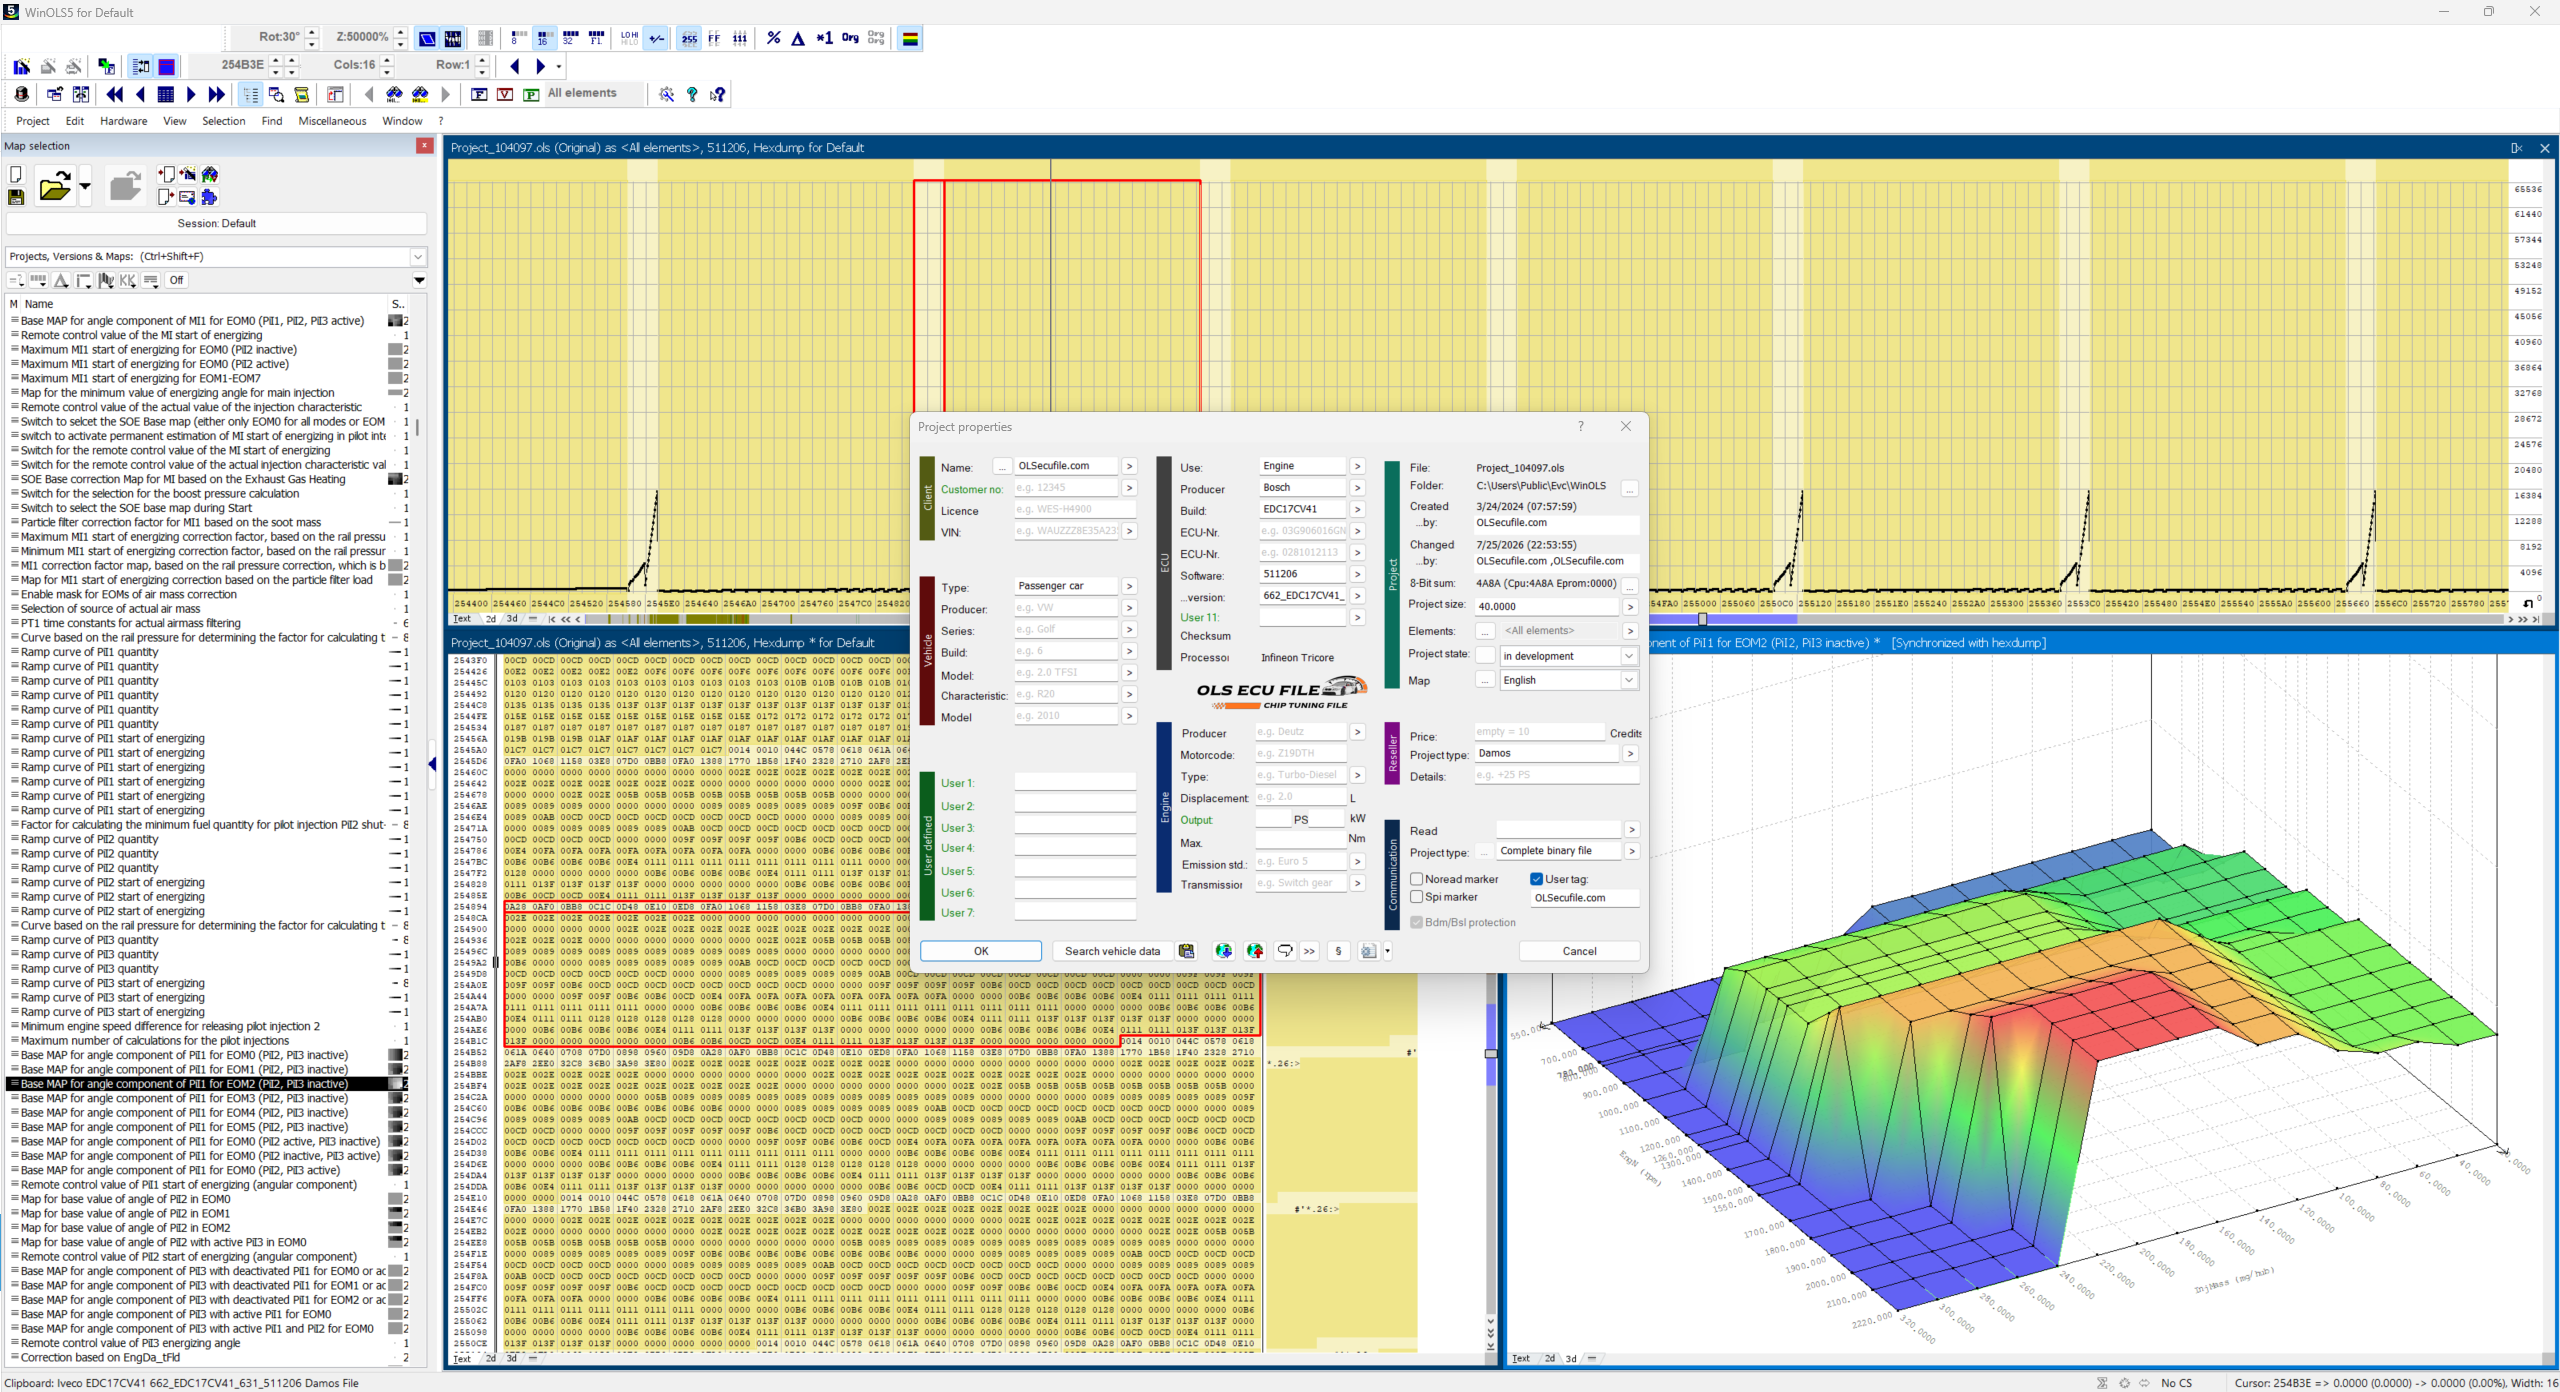Viewport: 2560px width, 1392px height.
Task: Click the browse button next to Folder path
Action: (1630, 488)
